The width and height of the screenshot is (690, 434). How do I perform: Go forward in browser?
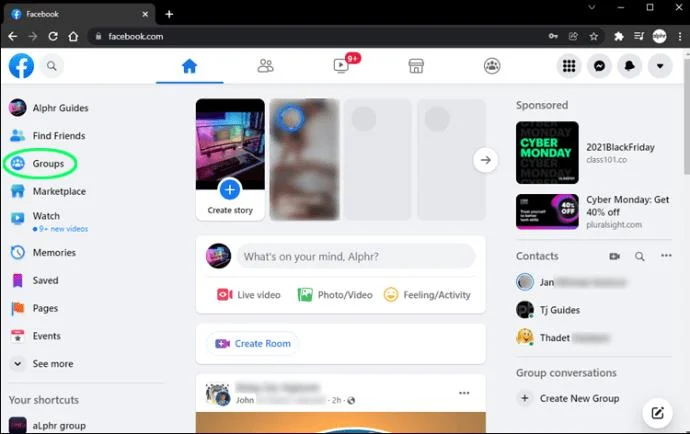pos(33,36)
